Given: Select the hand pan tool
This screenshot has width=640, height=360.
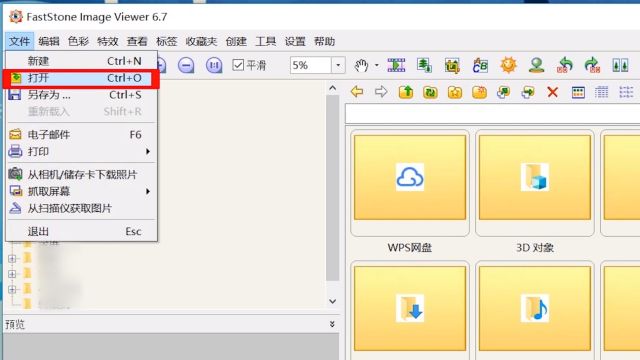Looking at the screenshot, I should (361, 65).
